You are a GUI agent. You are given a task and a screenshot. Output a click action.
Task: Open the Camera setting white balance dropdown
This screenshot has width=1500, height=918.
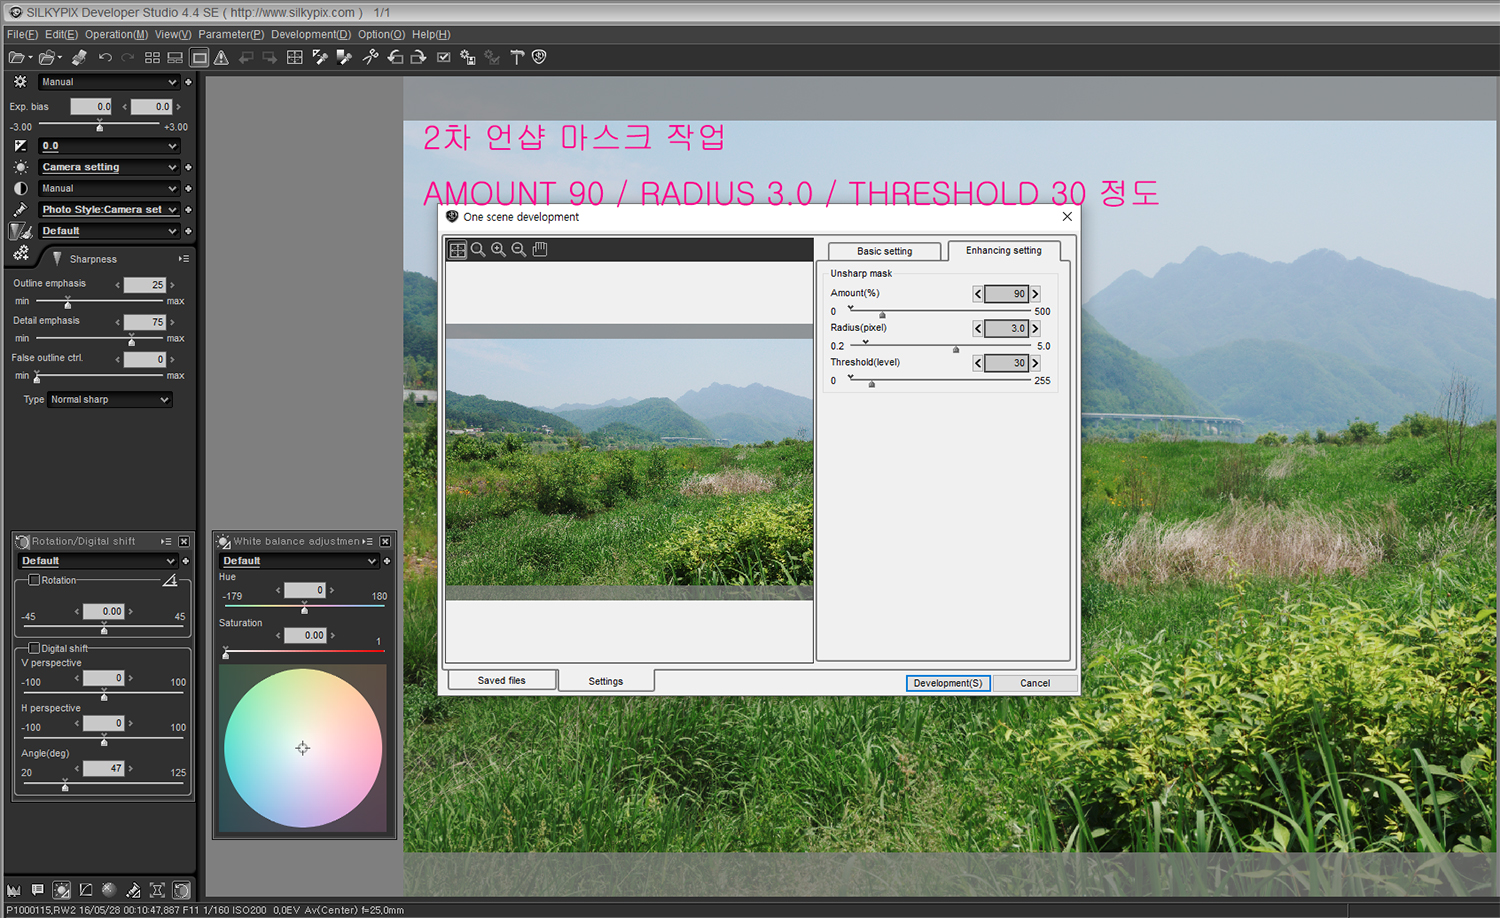(x=110, y=167)
